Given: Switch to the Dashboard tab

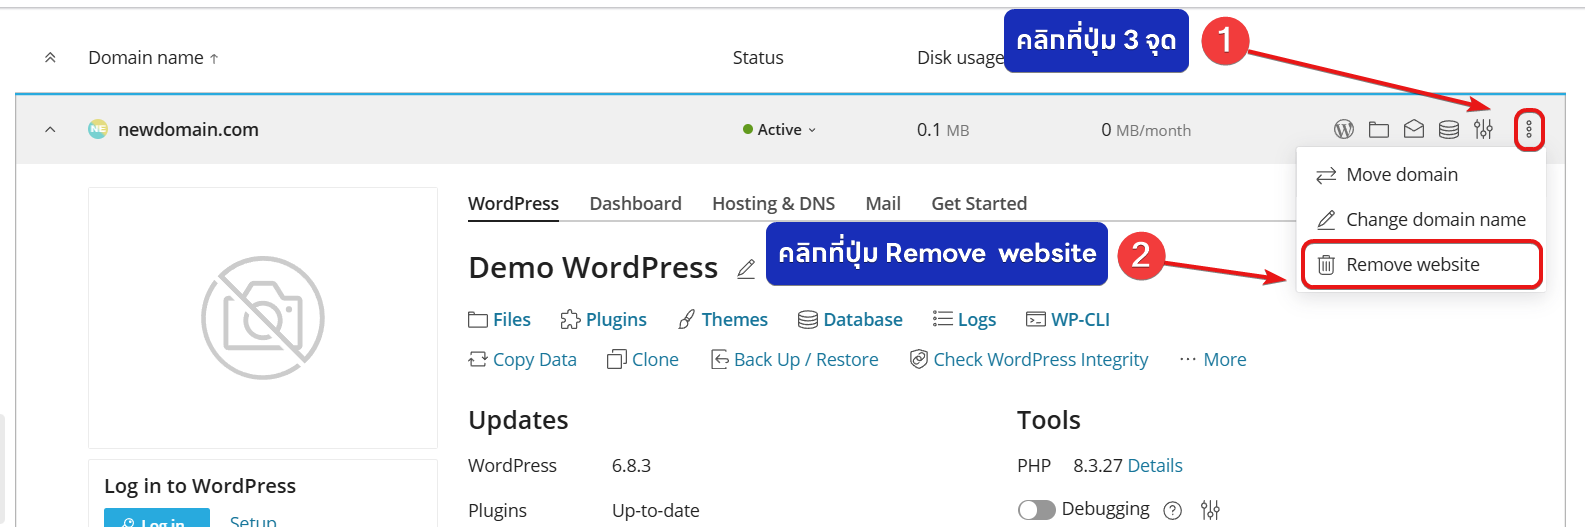Looking at the screenshot, I should (635, 203).
